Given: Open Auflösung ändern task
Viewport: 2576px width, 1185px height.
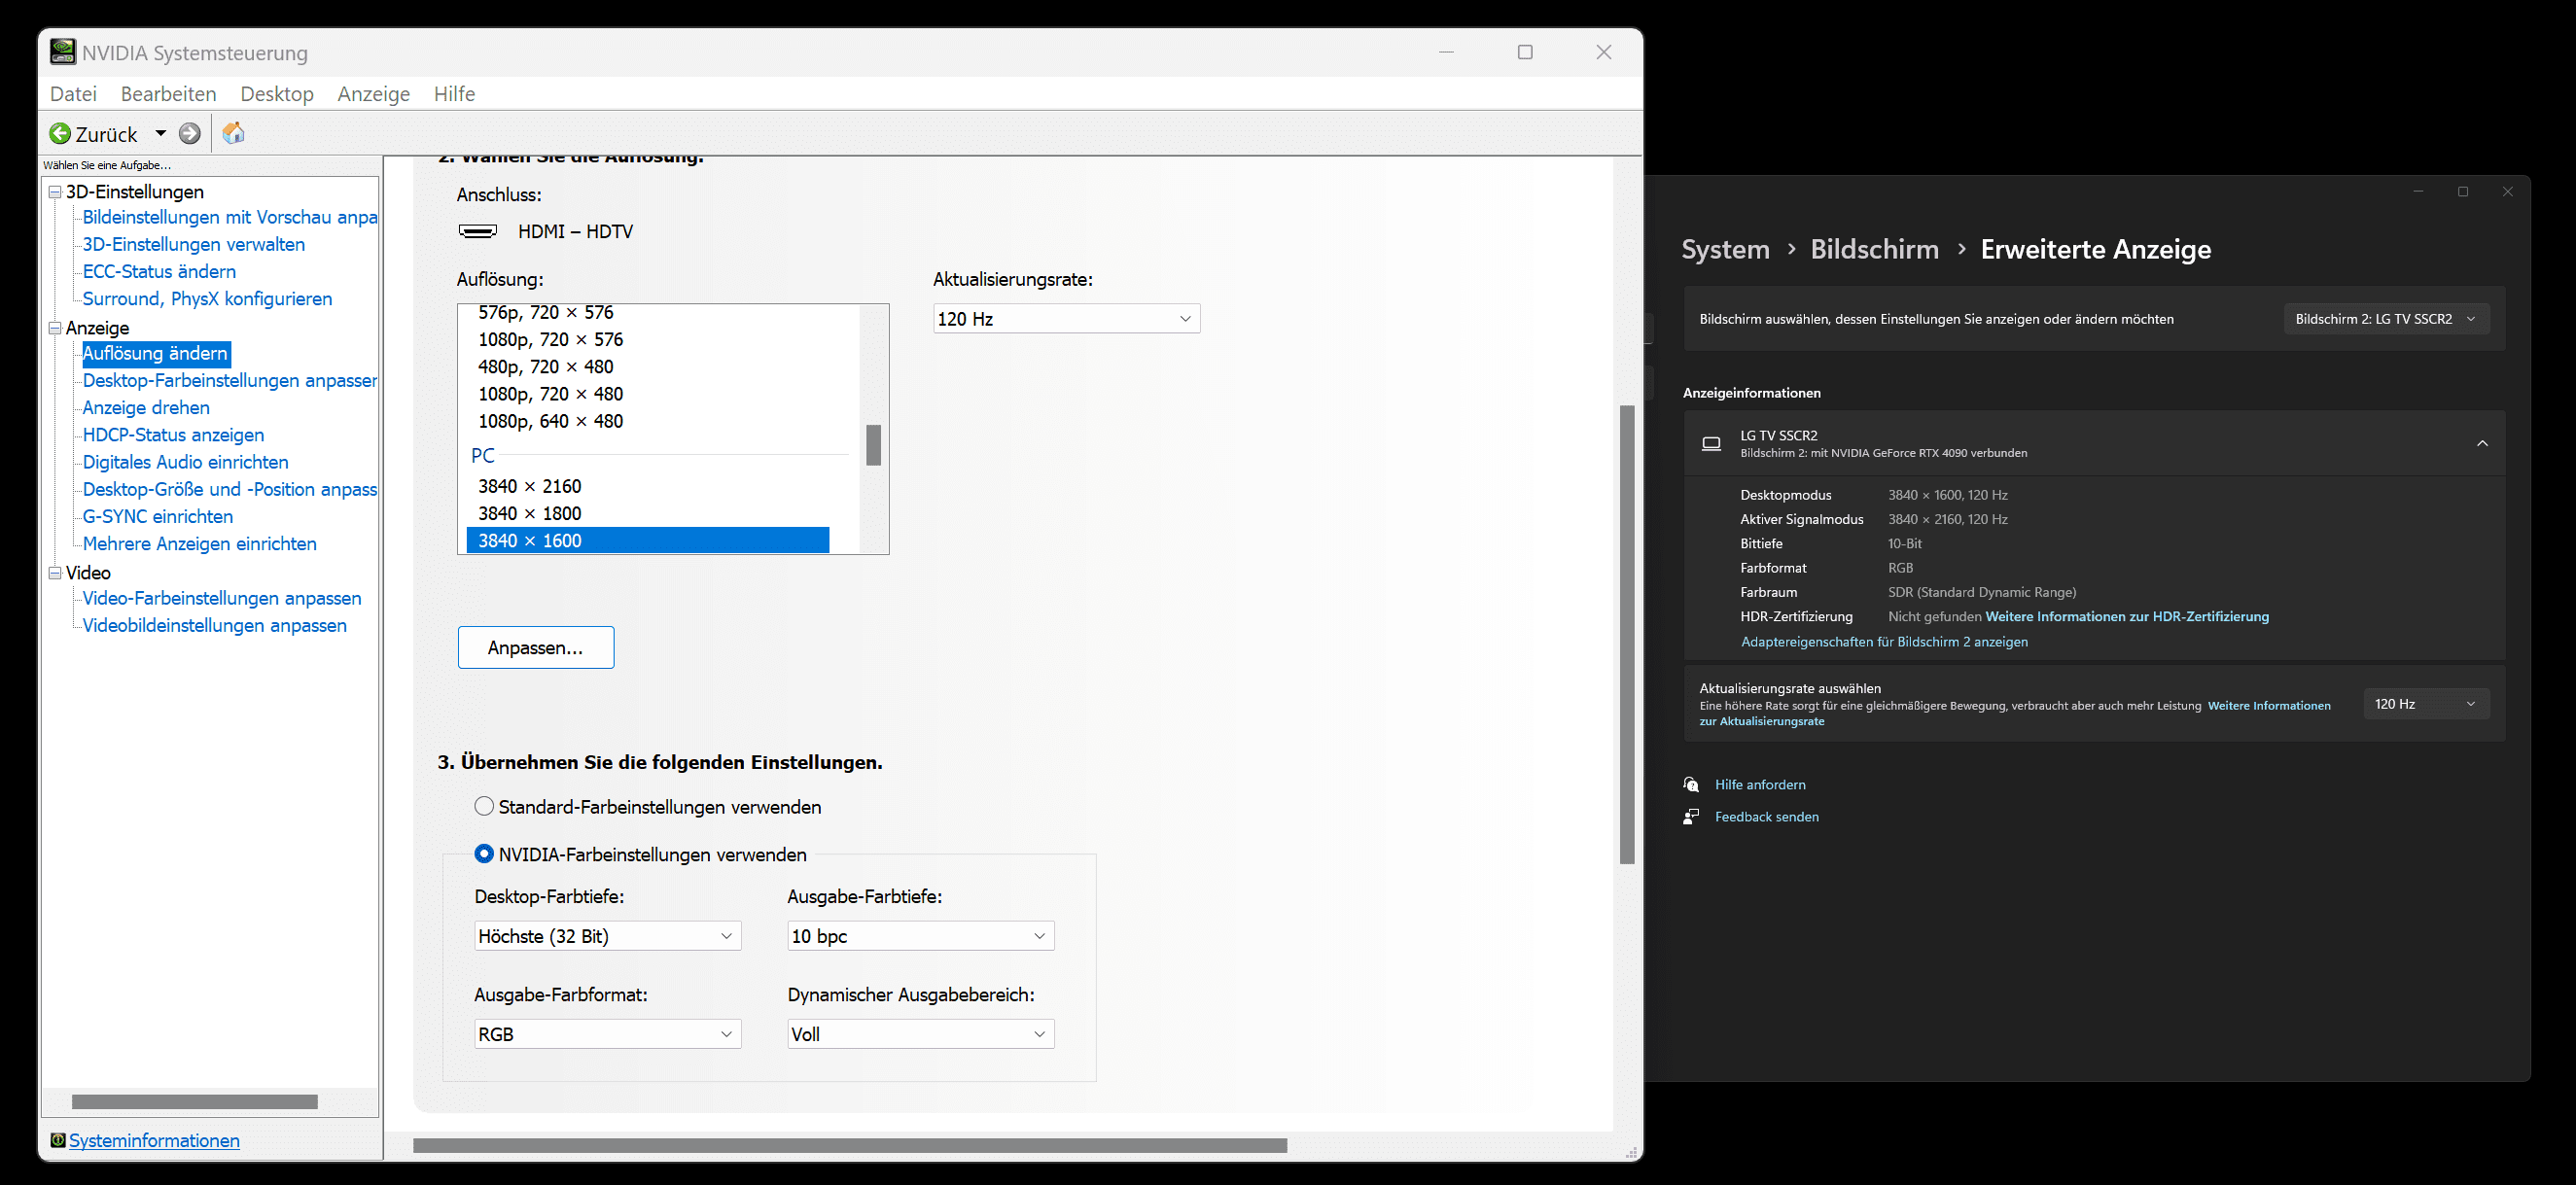Looking at the screenshot, I should [155, 354].
